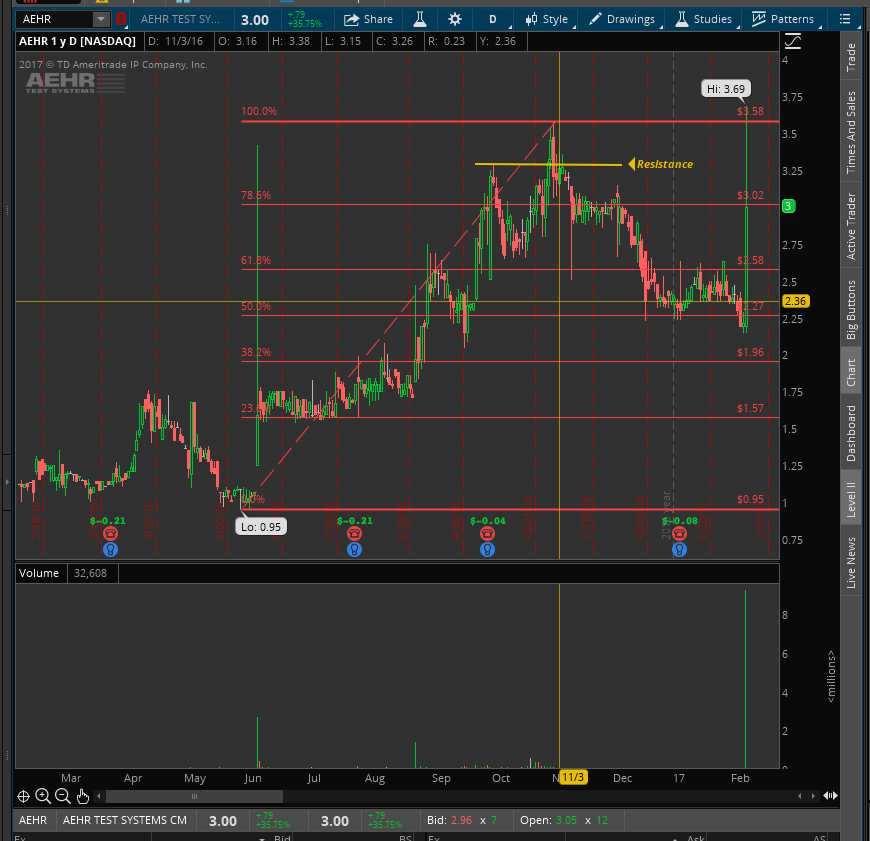Open the symbol selector dropdown arrow

(101, 19)
